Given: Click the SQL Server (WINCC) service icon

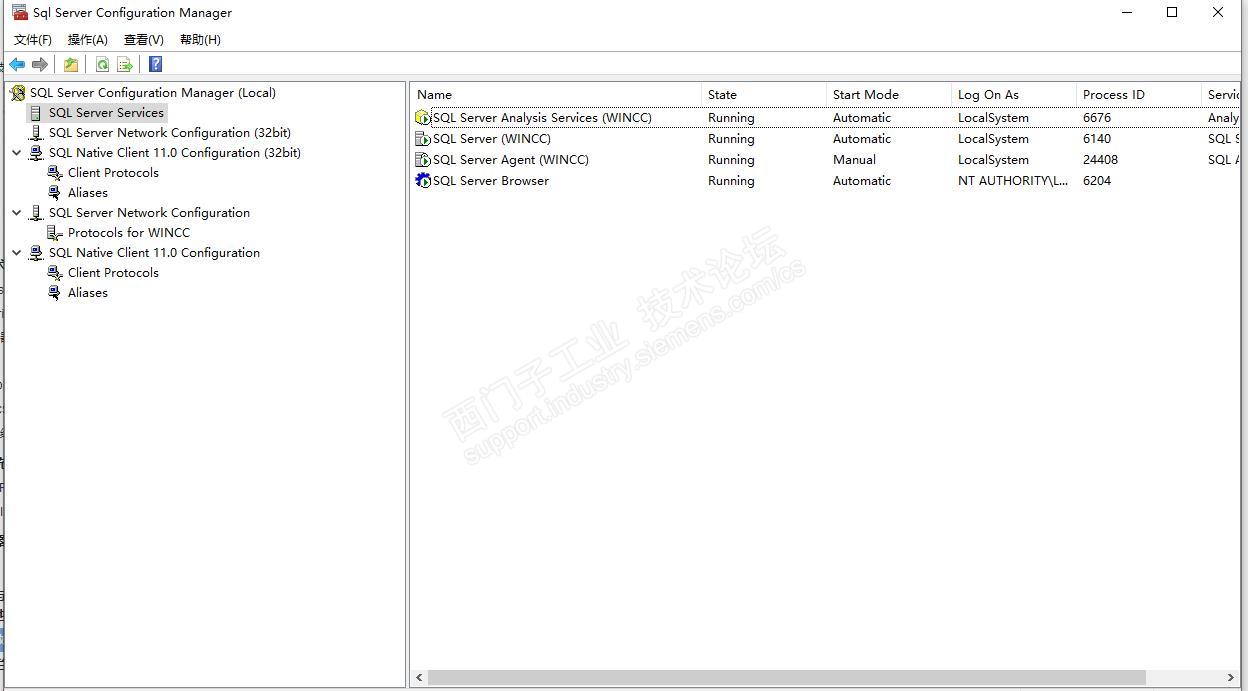Looking at the screenshot, I should pos(423,139).
